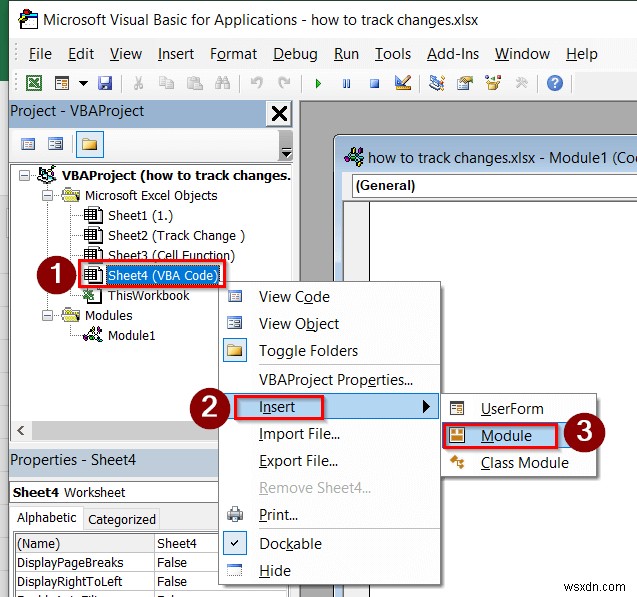637x597 pixels.
Task: Select Sheet4 (VBA Code) tree item
Action: [x=162, y=275]
